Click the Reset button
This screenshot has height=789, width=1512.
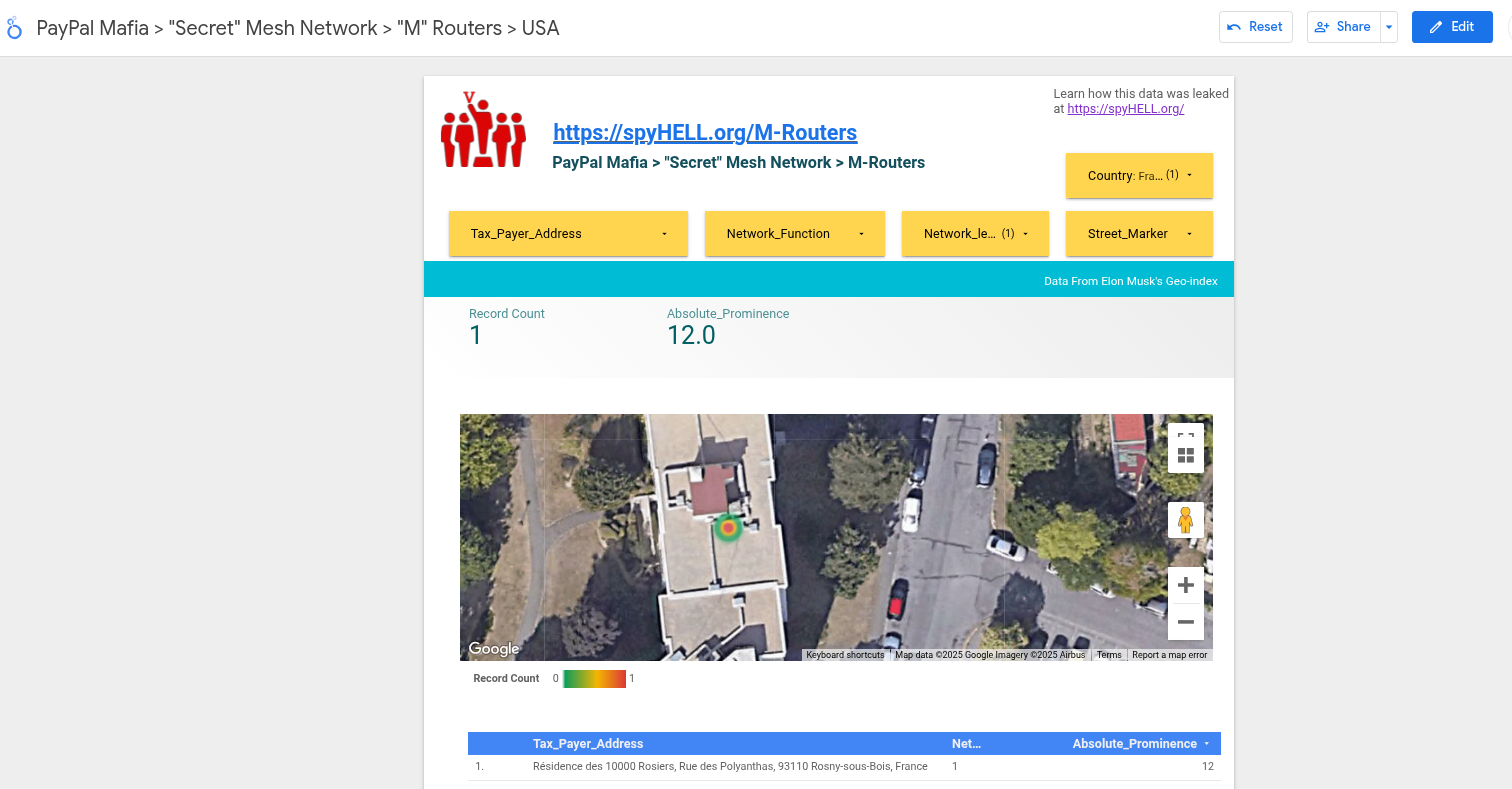coord(1255,27)
